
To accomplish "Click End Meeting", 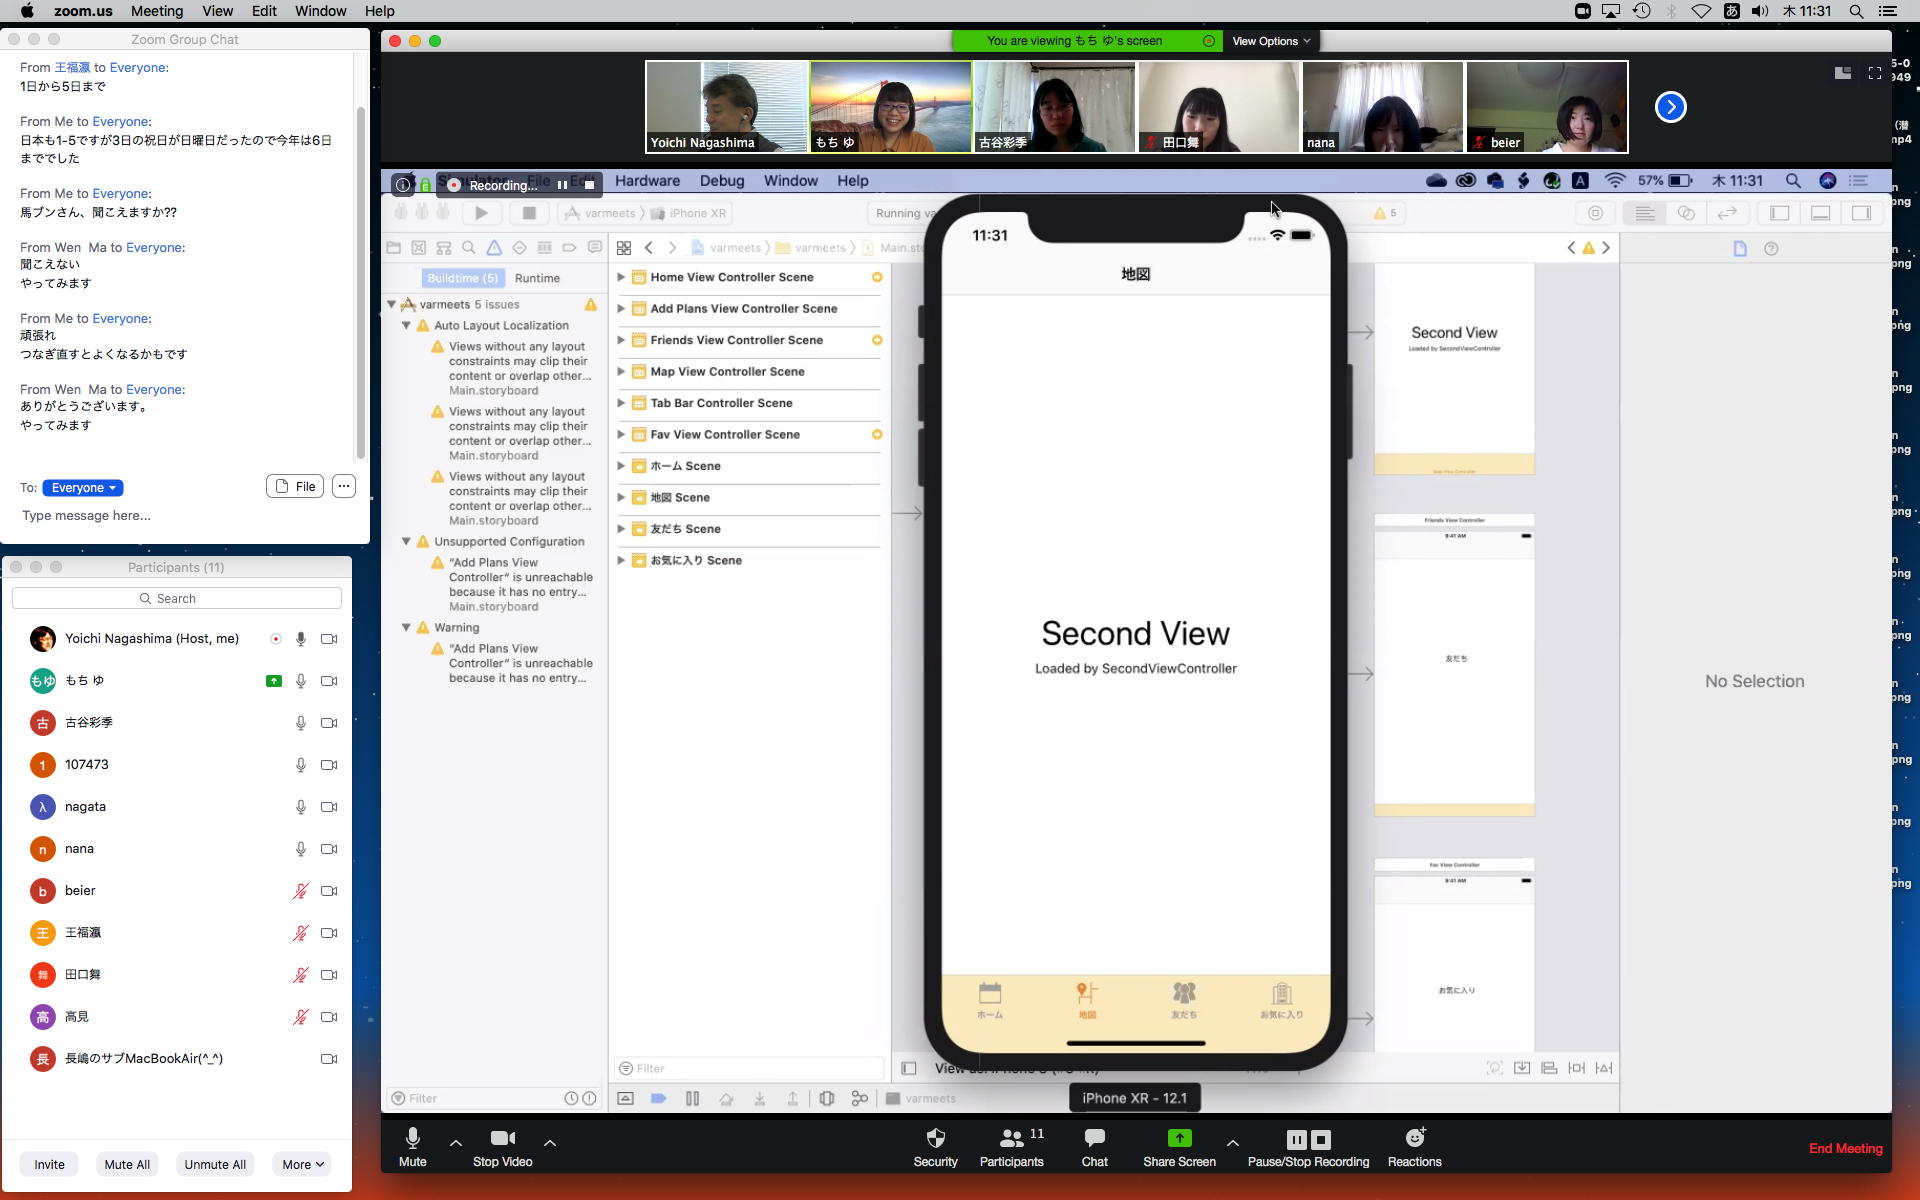I will pos(1845,1148).
